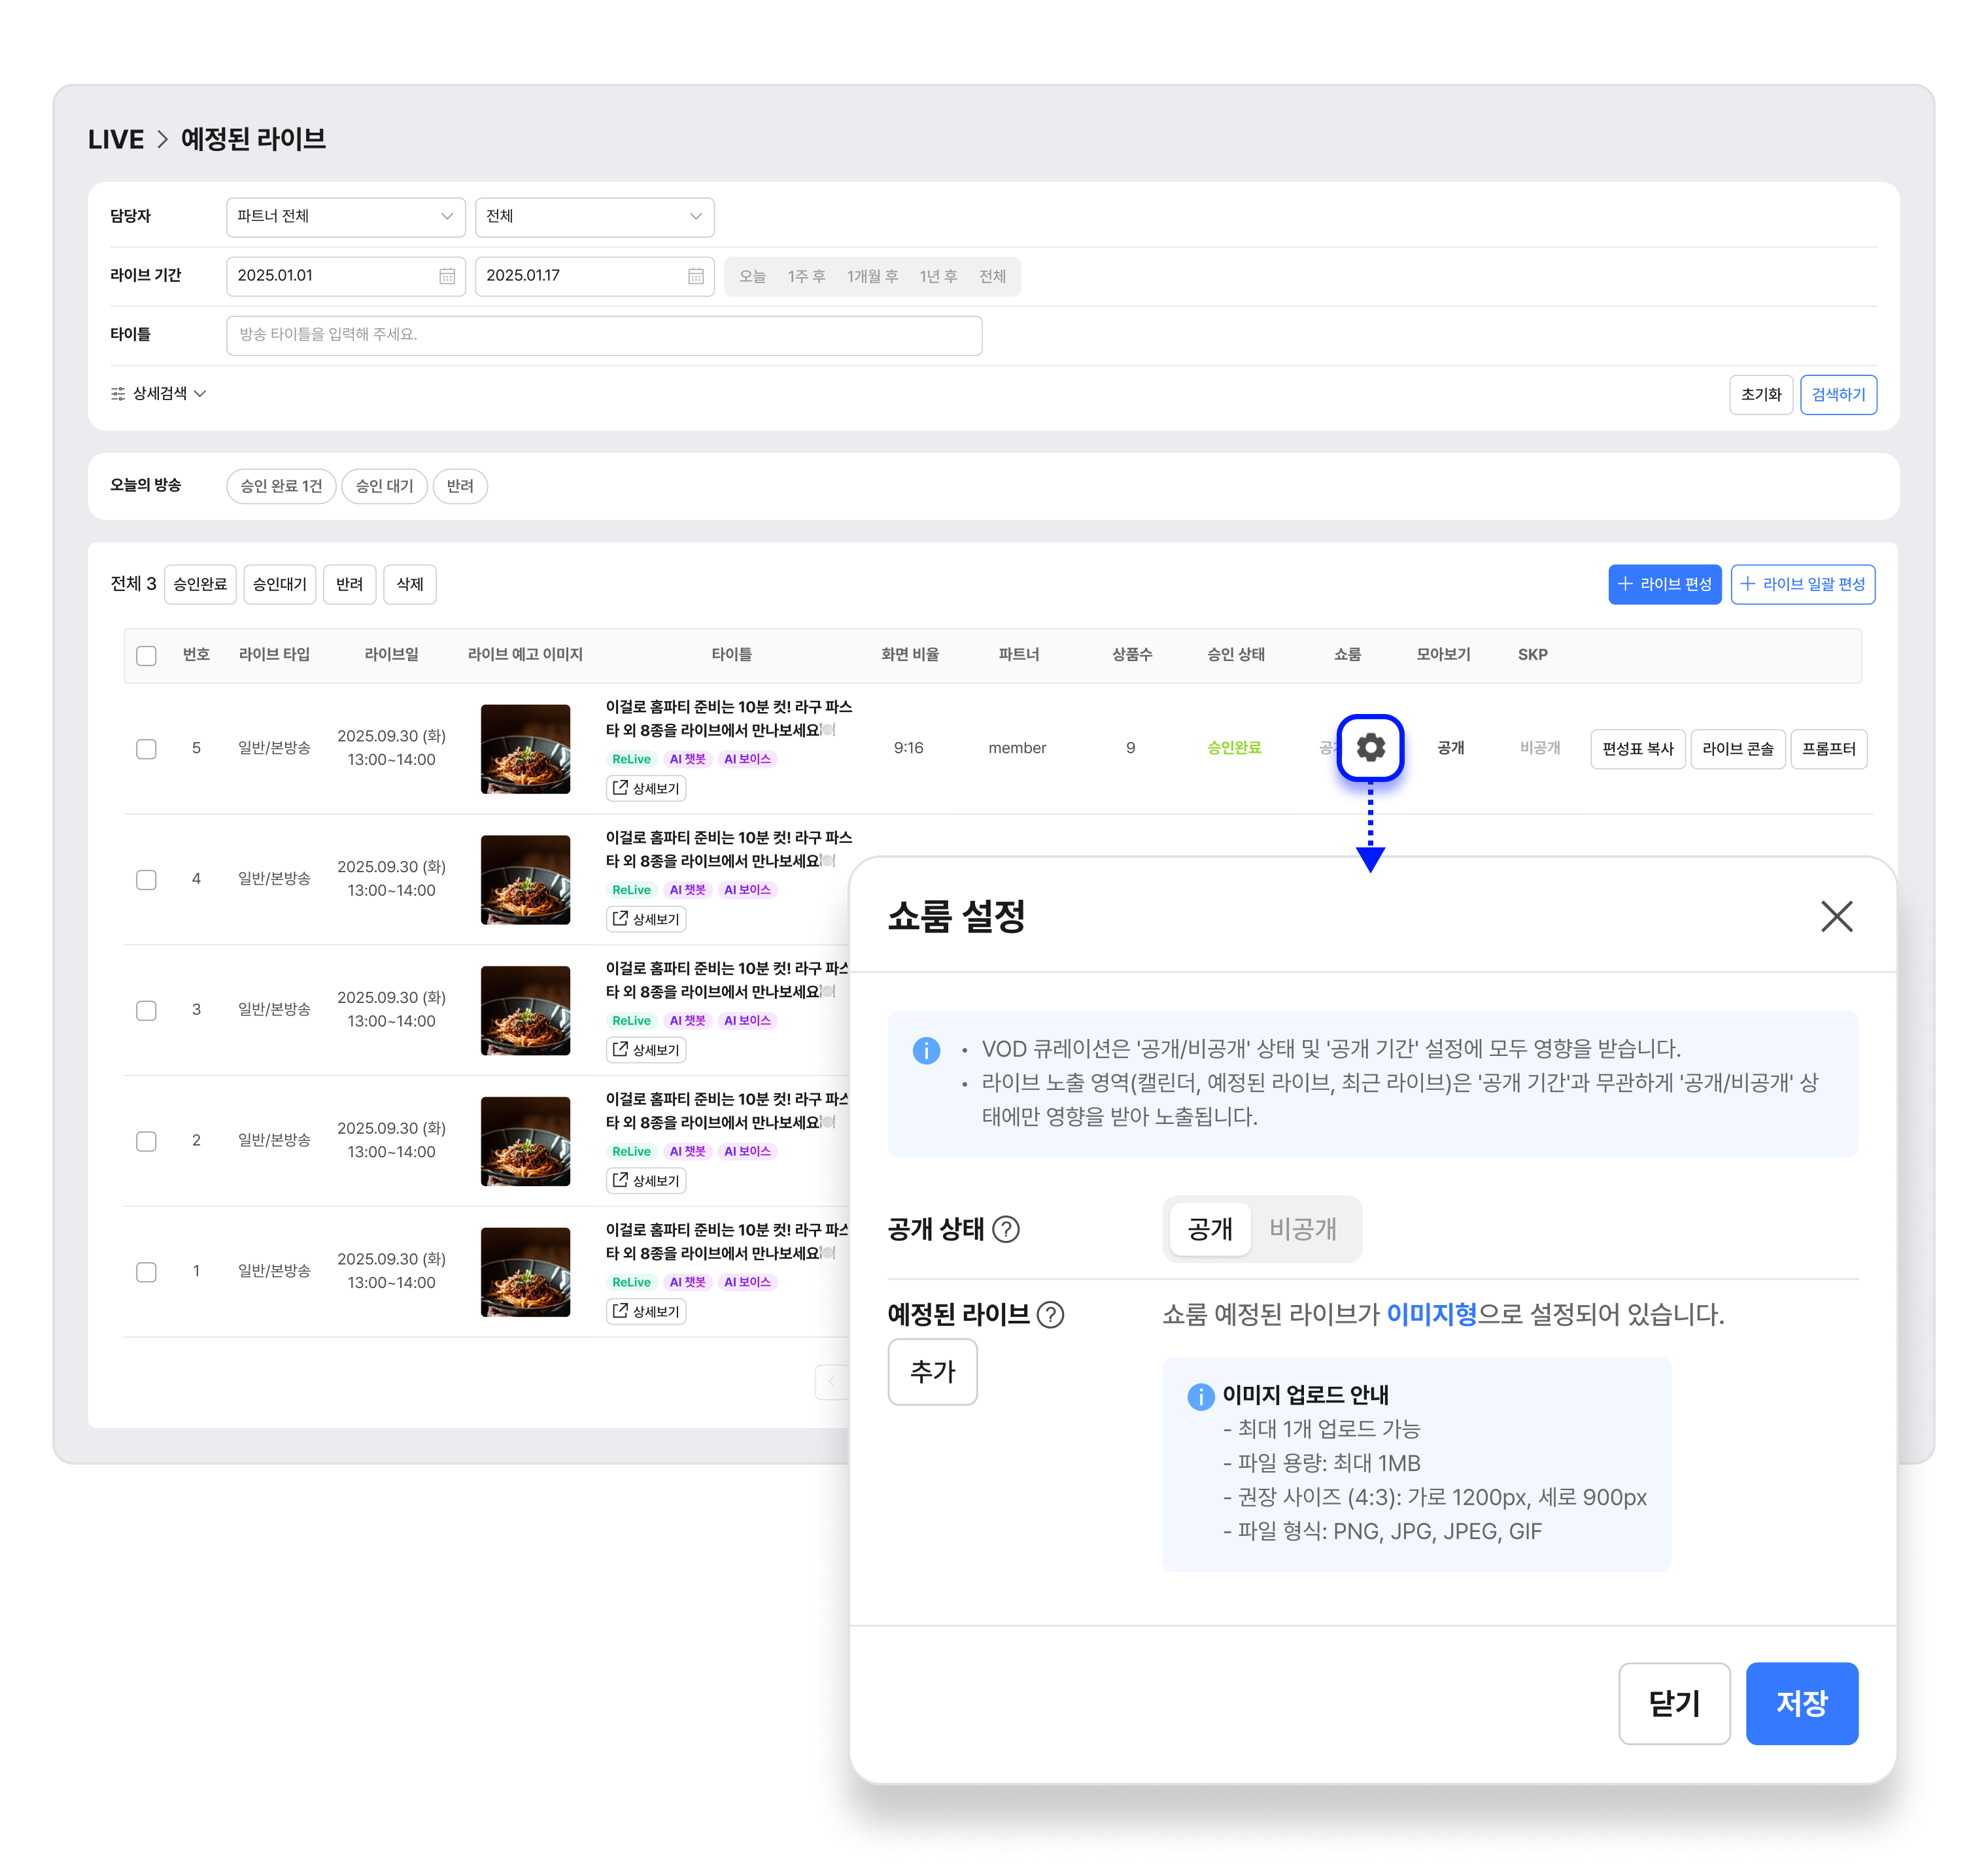Switch 공개 상태 toggle to 비공개
Viewport: 1988px width, 1870px height.
tap(1302, 1228)
